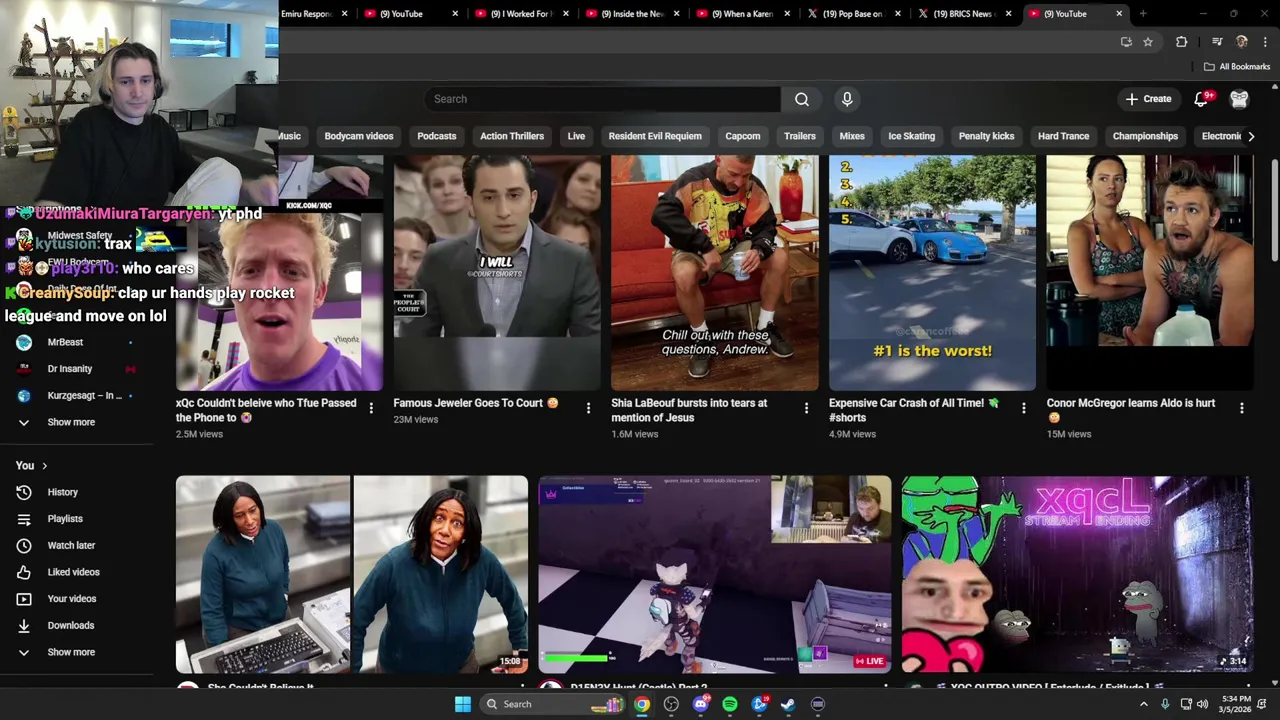
Task: Open options for Famous Jeweler video
Action: pyautogui.click(x=588, y=408)
